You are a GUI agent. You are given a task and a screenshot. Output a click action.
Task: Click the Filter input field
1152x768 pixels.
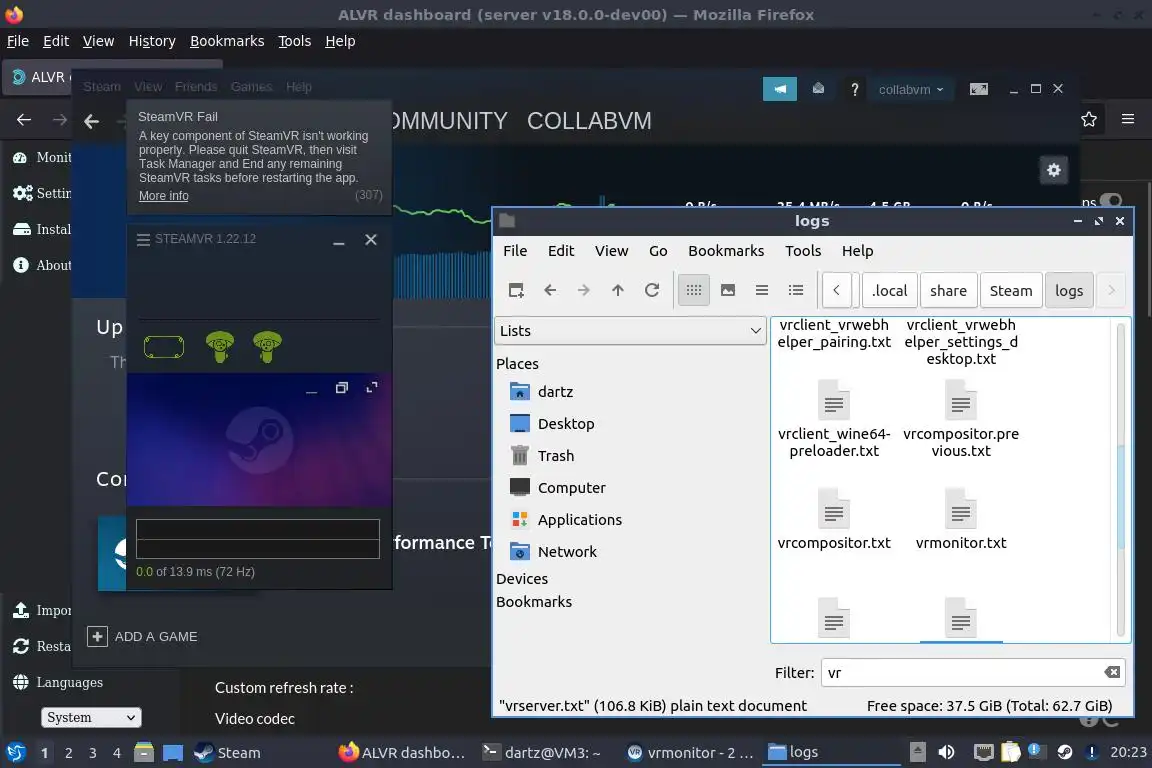coord(972,672)
